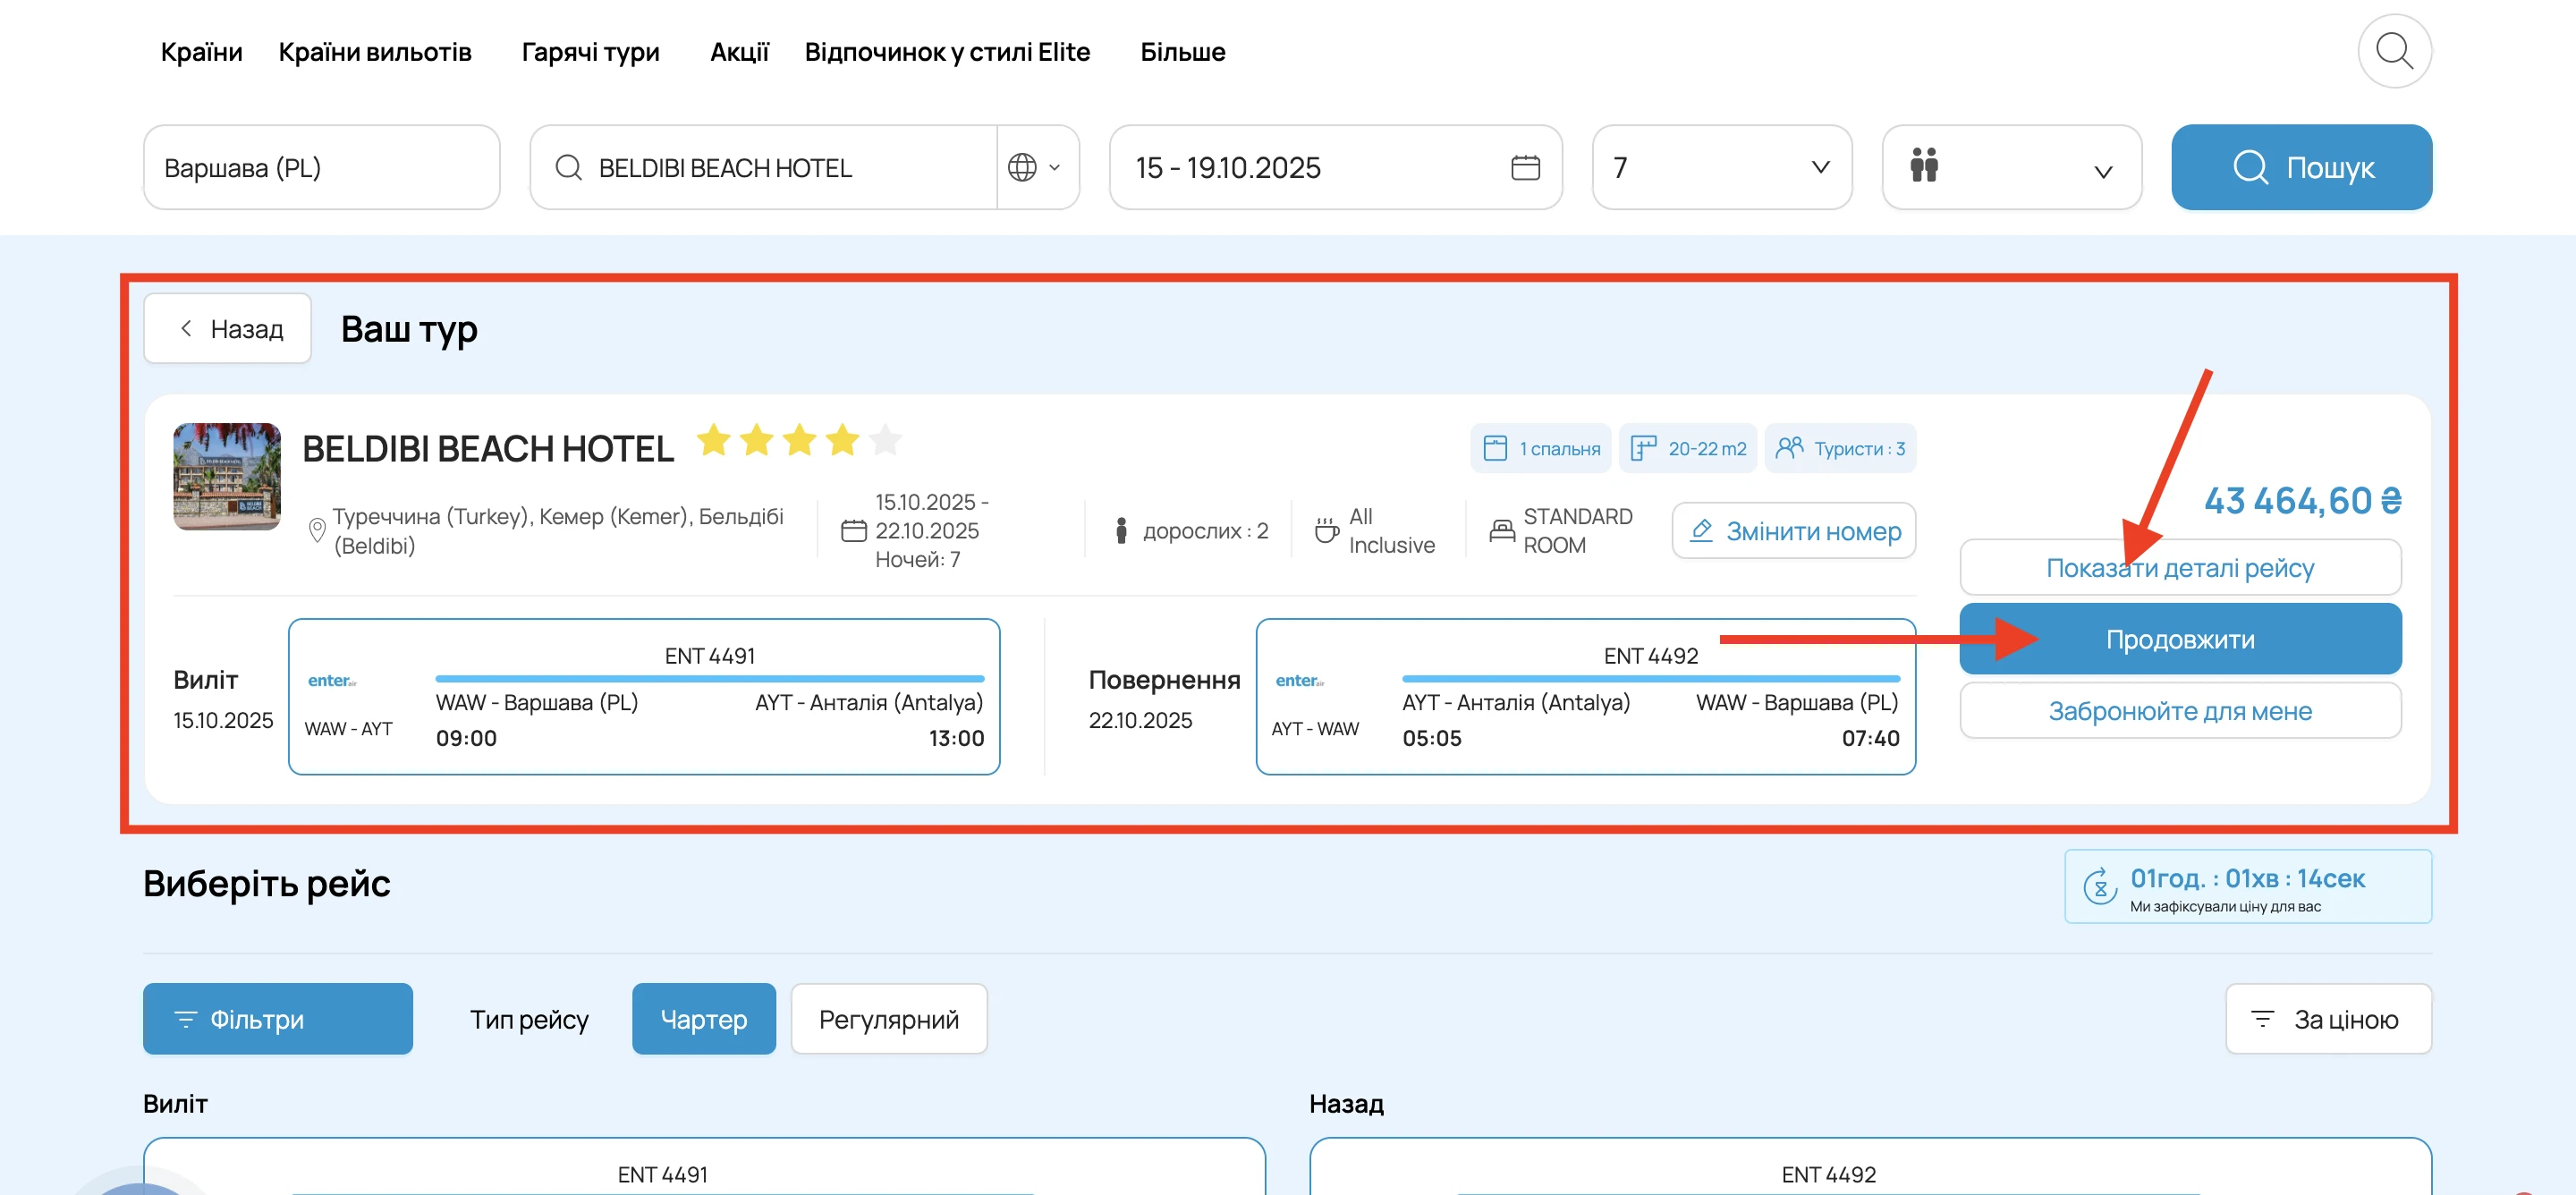Click the Змінити номер button
Image resolution: width=2576 pixels, height=1195 pixels.
click(1794, 530)
